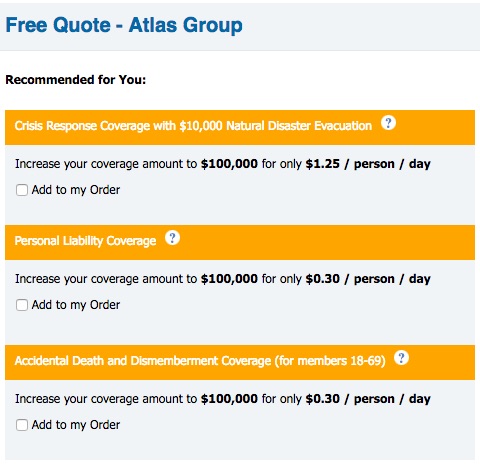The width and height of the screenshot is (480, 466).
Task: Click the $100,000 amount in Personal Liability section
Action: click(229, 279)
